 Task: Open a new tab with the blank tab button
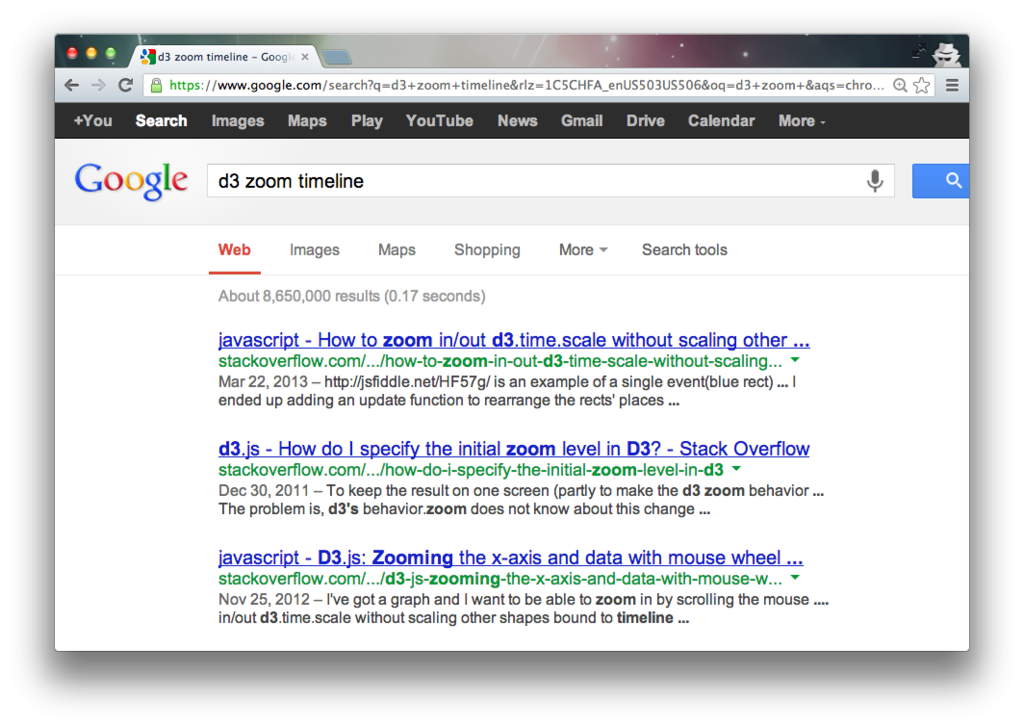tap(337, 57)
